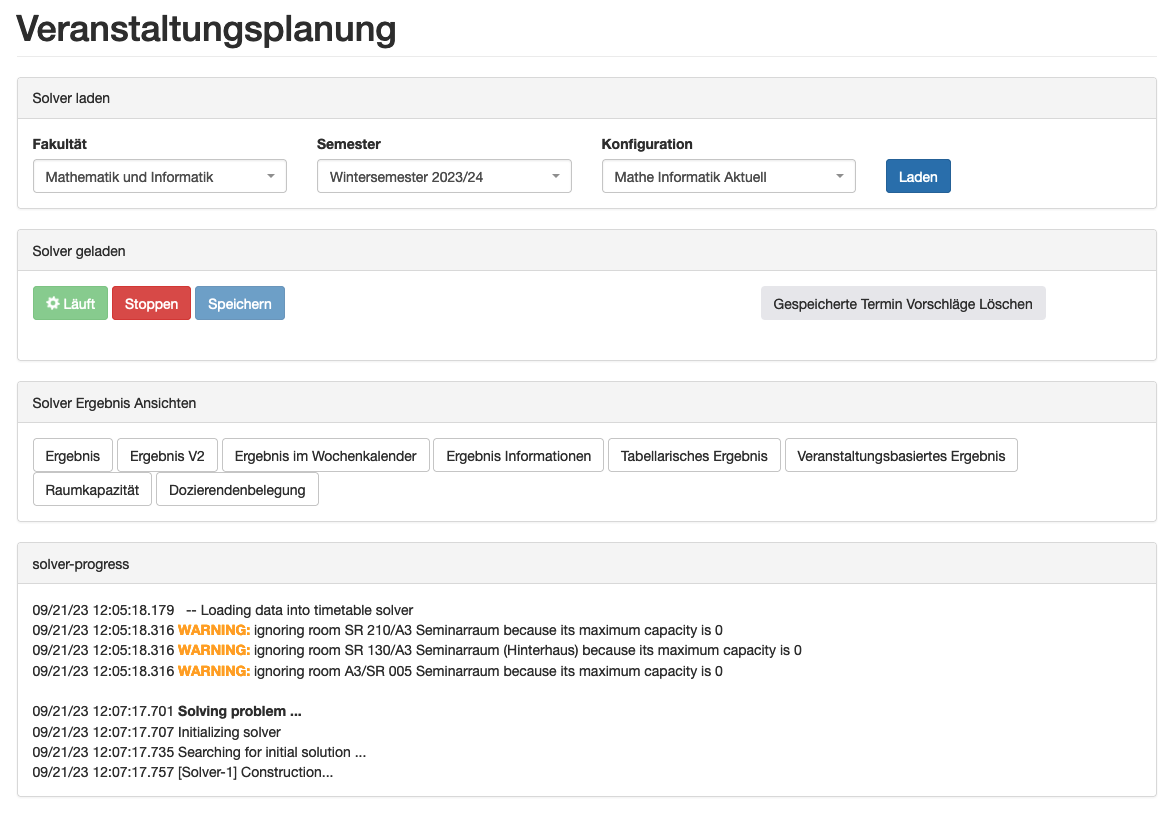The width and height of the screenshot is (1175, 813).
Task: Click Gespeicherte Termin Vorschläge Löschen
Action: click(902, 304)
